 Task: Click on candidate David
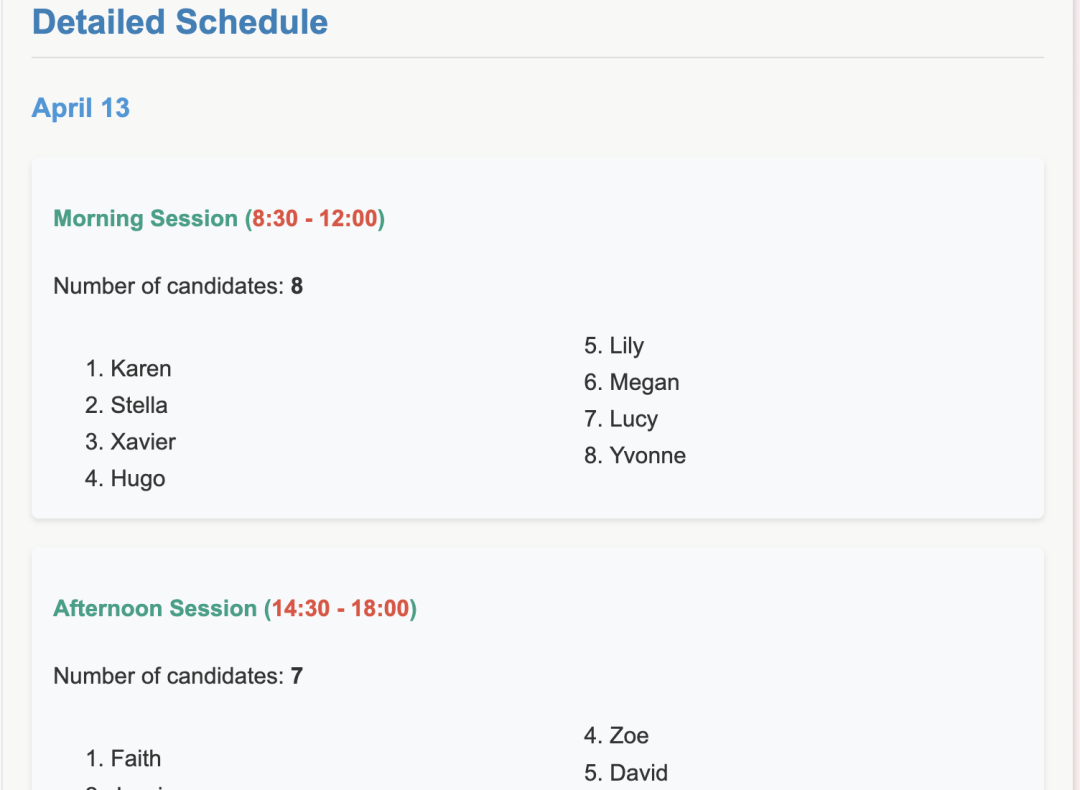[639, 773]
